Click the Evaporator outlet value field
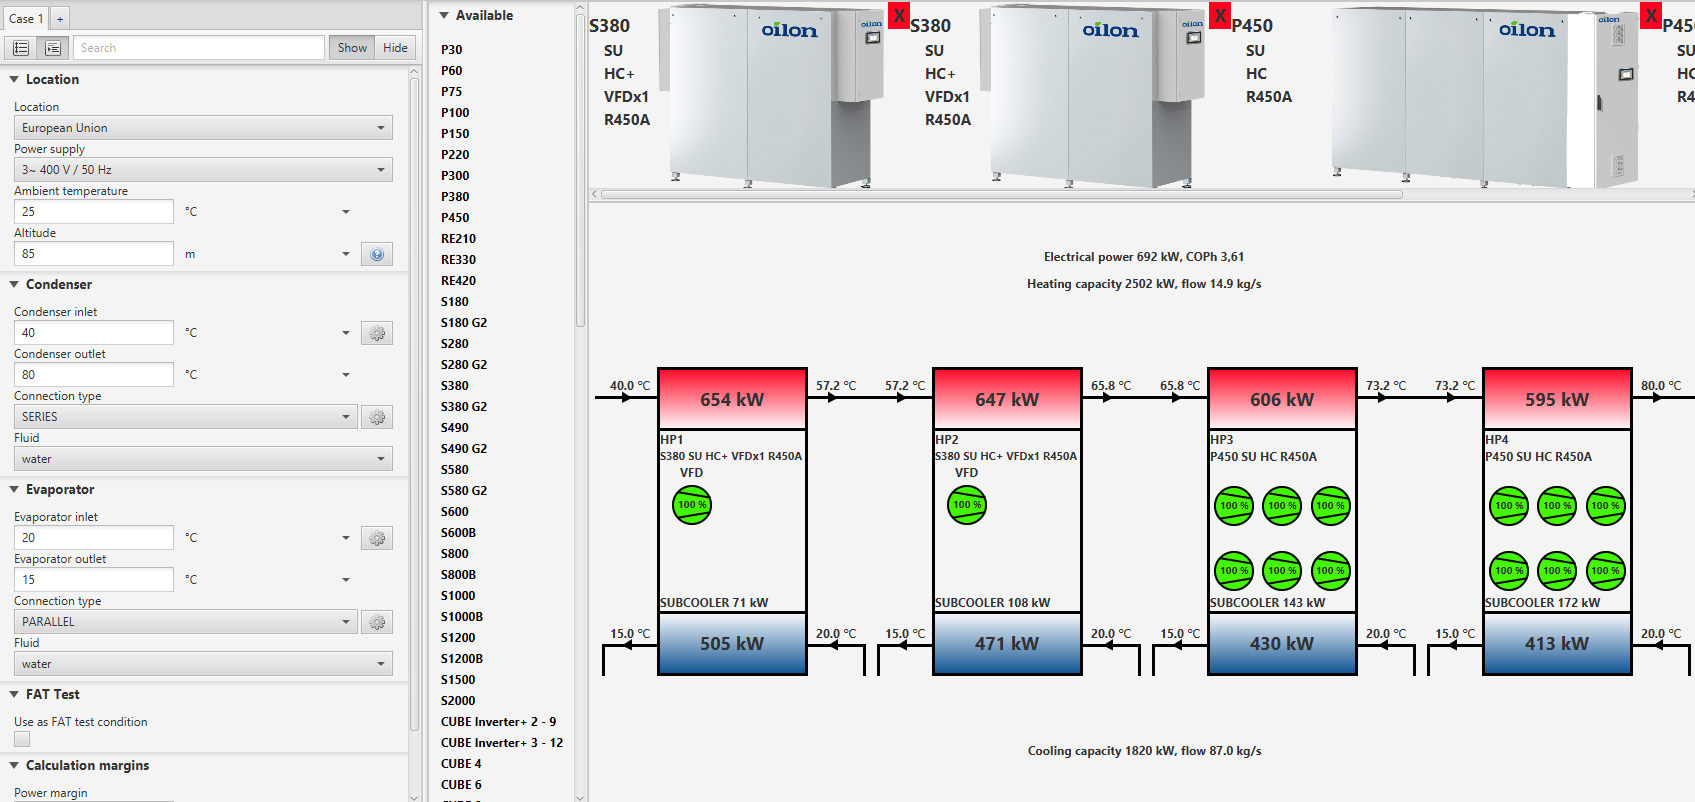The width and height of the screenshot is (1695, 802). pyautogui.click(x=94, y=580)
